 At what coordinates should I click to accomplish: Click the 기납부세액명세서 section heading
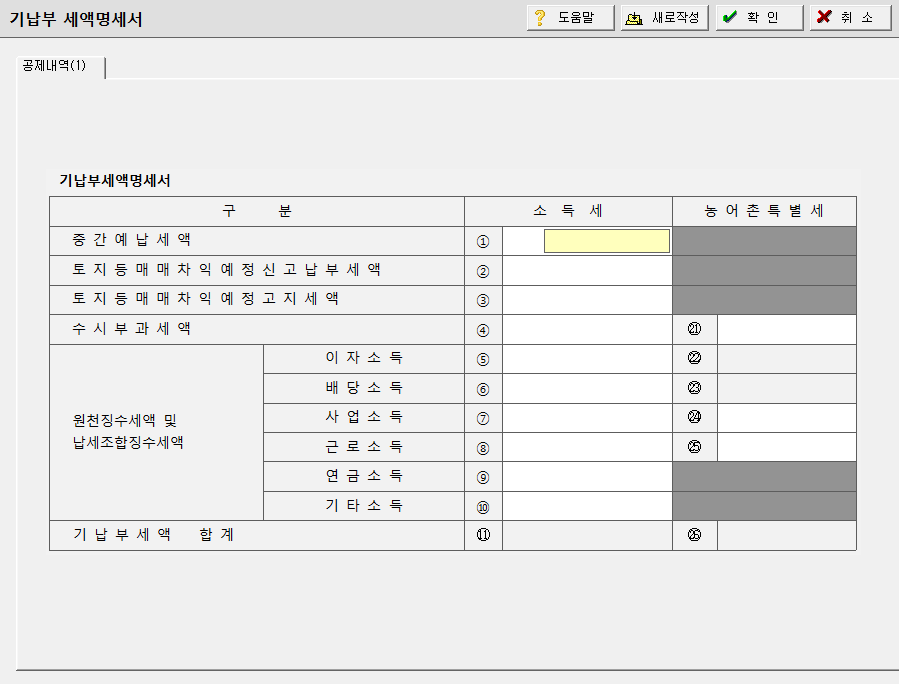(115, 181)
